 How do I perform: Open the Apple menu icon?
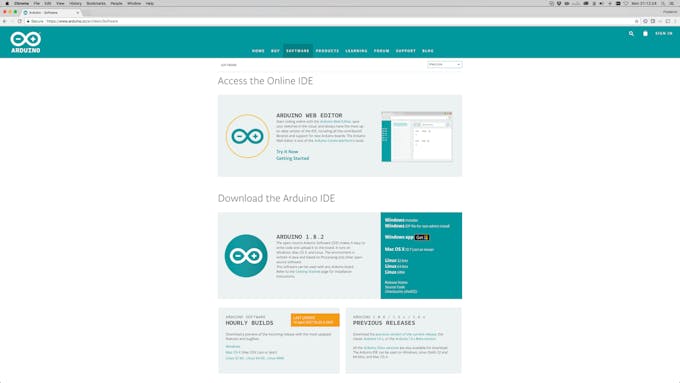pos(7,3)
